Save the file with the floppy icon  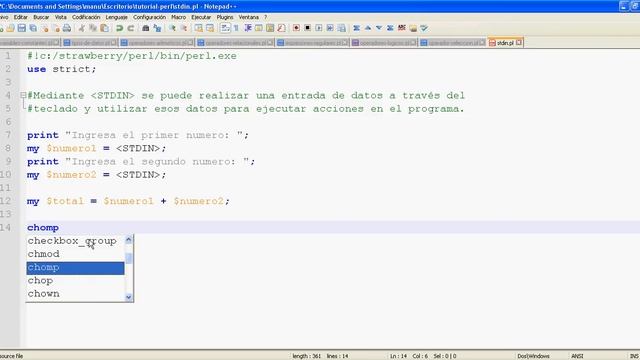click(22, 28)
